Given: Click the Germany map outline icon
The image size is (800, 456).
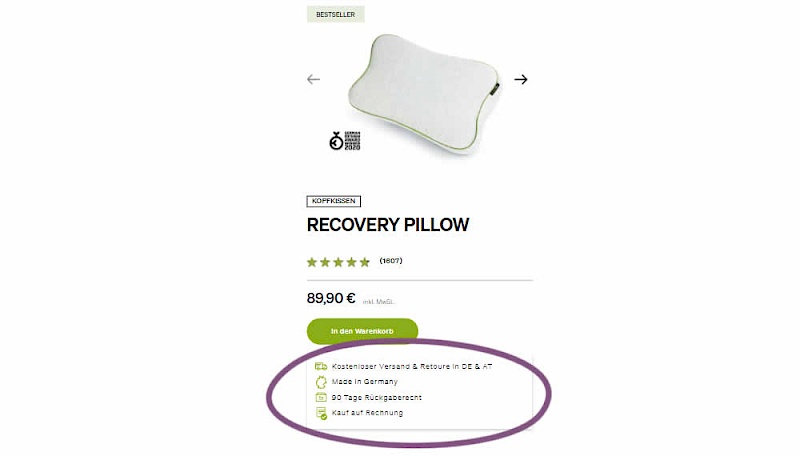Looking at the screenshot, I should (x=321, y=382).
